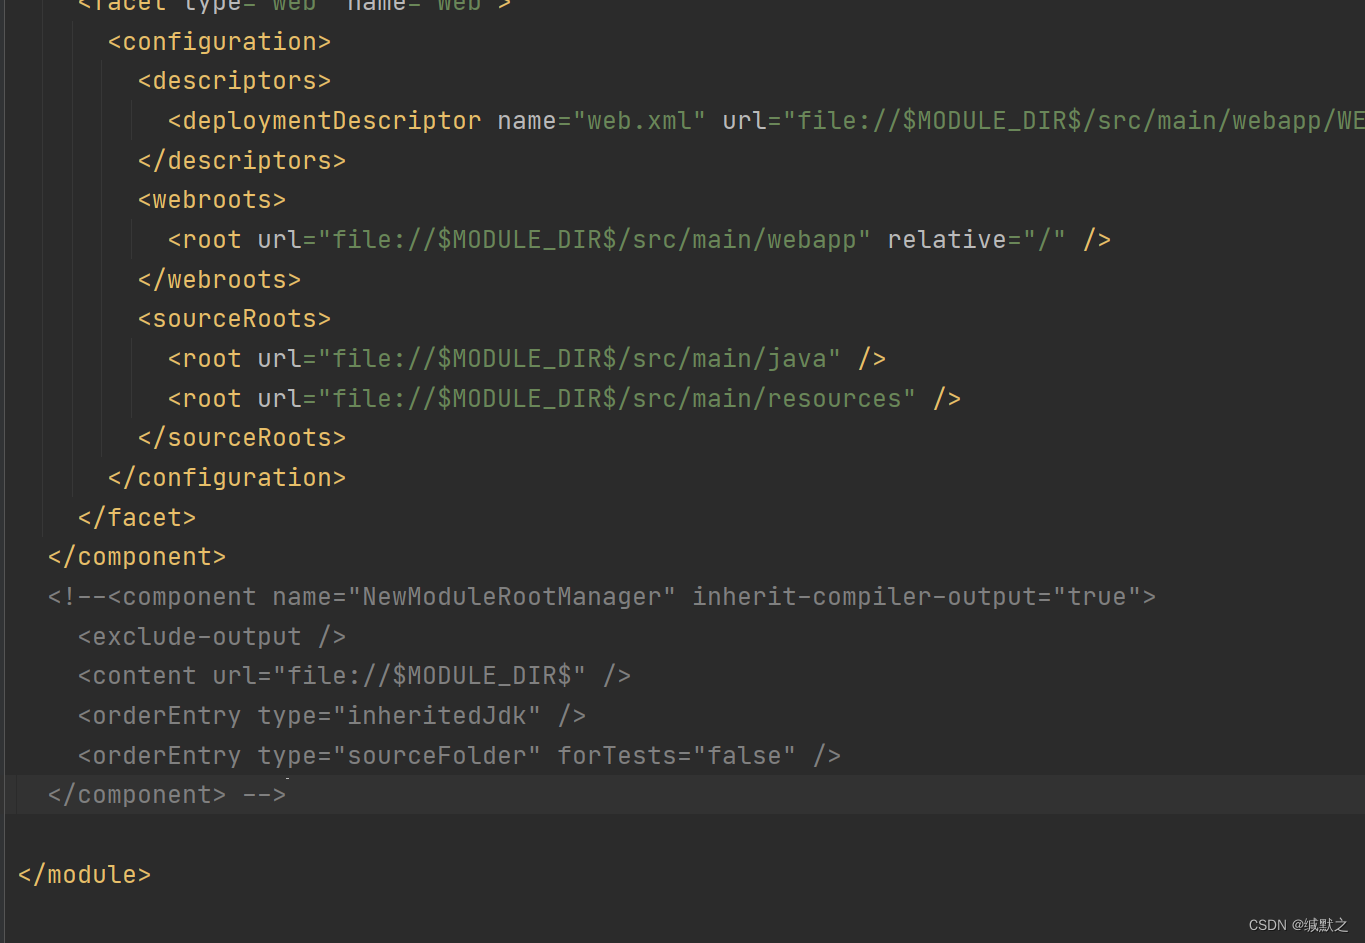1365x943 pixels.
Task: Select the <exclude-output /> commented line
Action: tap(211, 636)
